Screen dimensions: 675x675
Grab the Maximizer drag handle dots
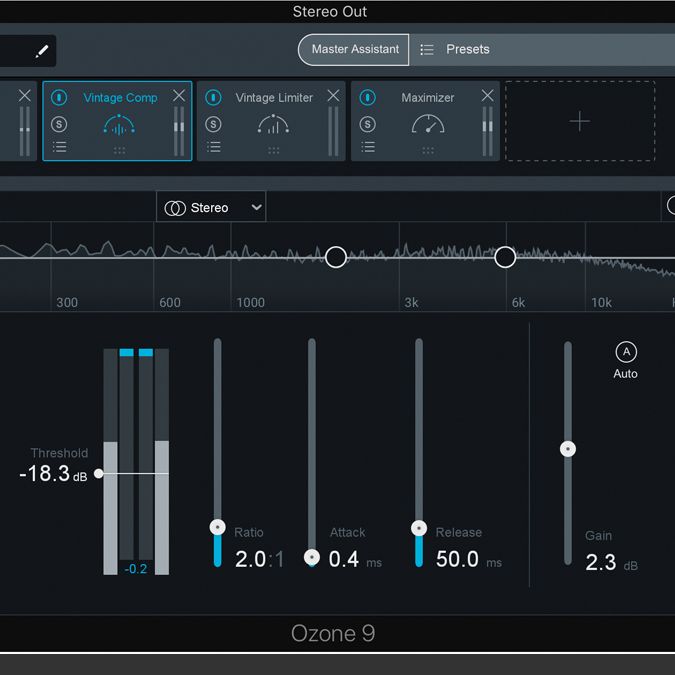tap(428, 150)
